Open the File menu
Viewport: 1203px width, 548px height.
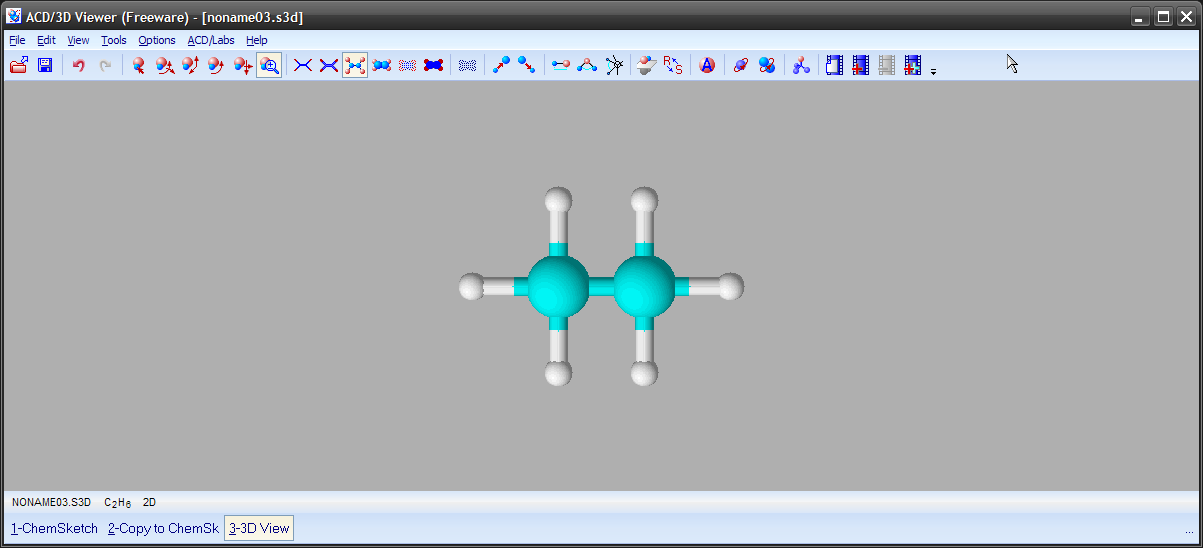(17, 40)
